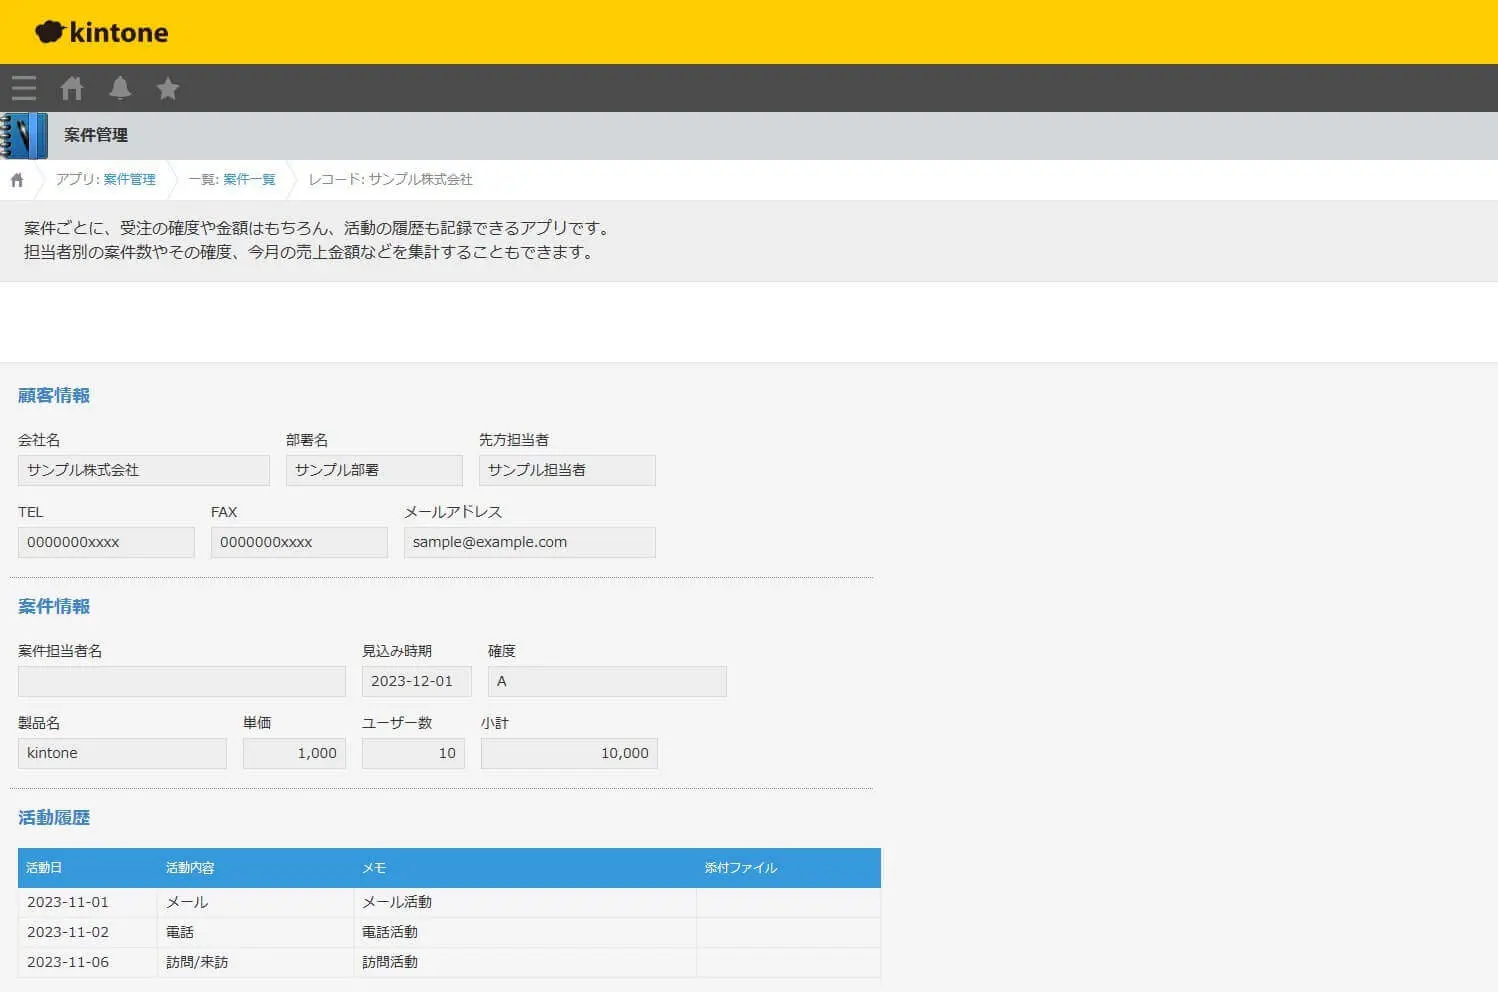Image resolution: width=1498 pixels, height=992 pixels.
Task: Click the 製品名 field kintone
Action: (122, 753)
